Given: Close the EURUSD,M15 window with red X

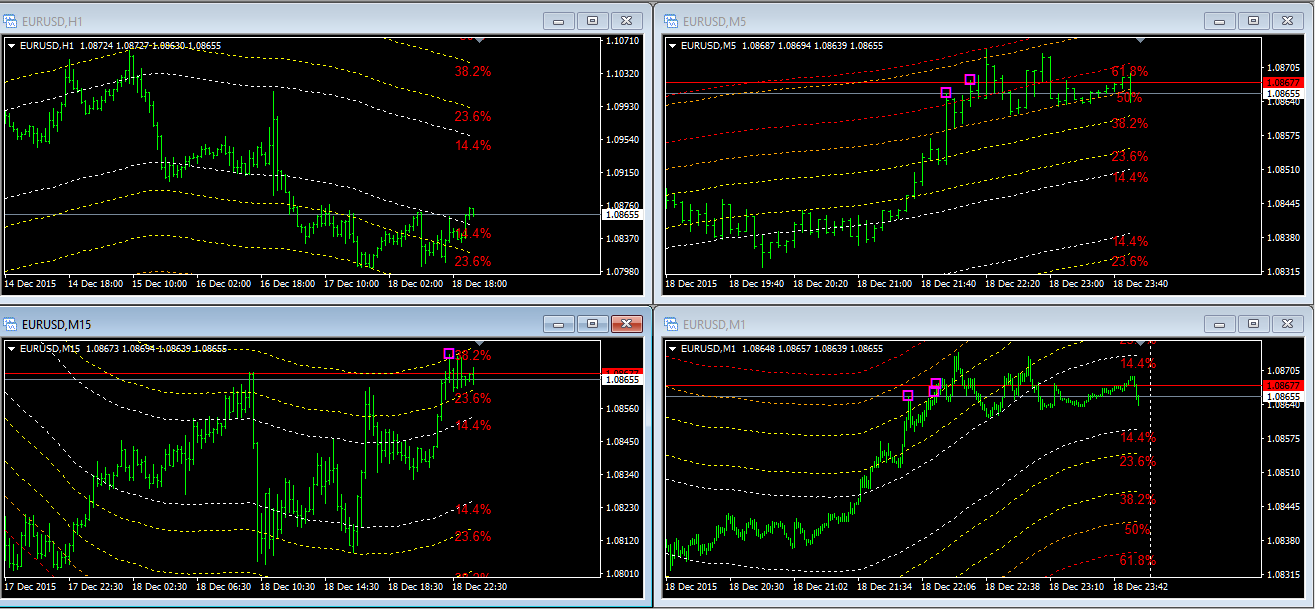Looking at the screenshot, I should pos(626,324).
